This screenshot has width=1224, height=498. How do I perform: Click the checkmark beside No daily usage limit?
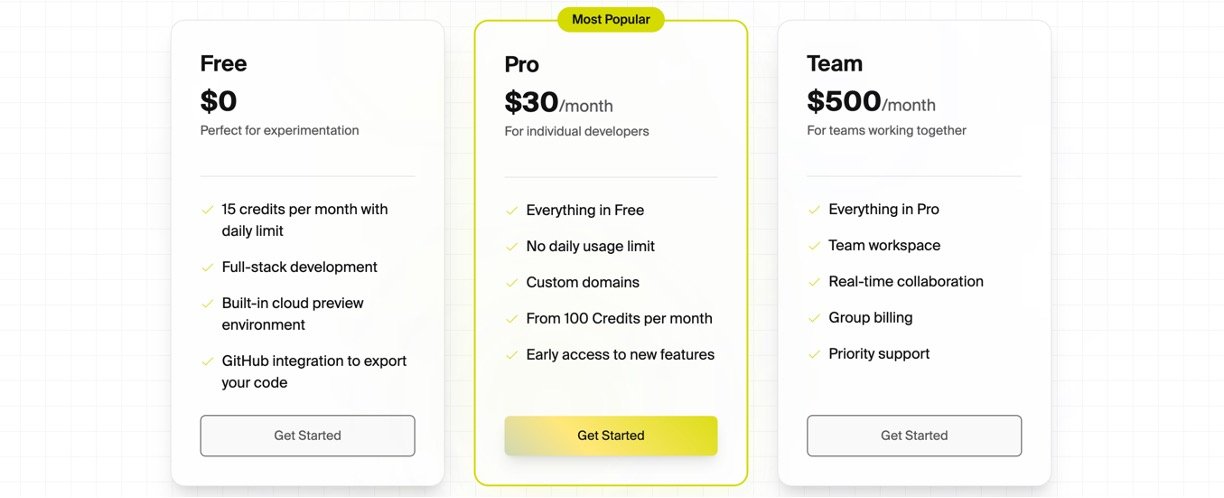coord(512,247)
